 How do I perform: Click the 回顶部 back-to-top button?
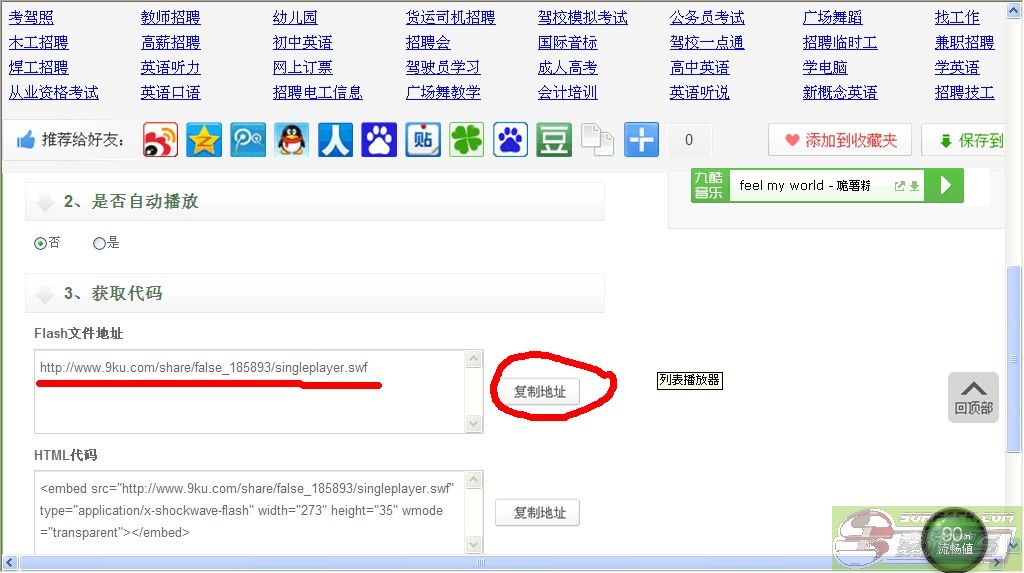pyautogui.click(x=973, y=397)
